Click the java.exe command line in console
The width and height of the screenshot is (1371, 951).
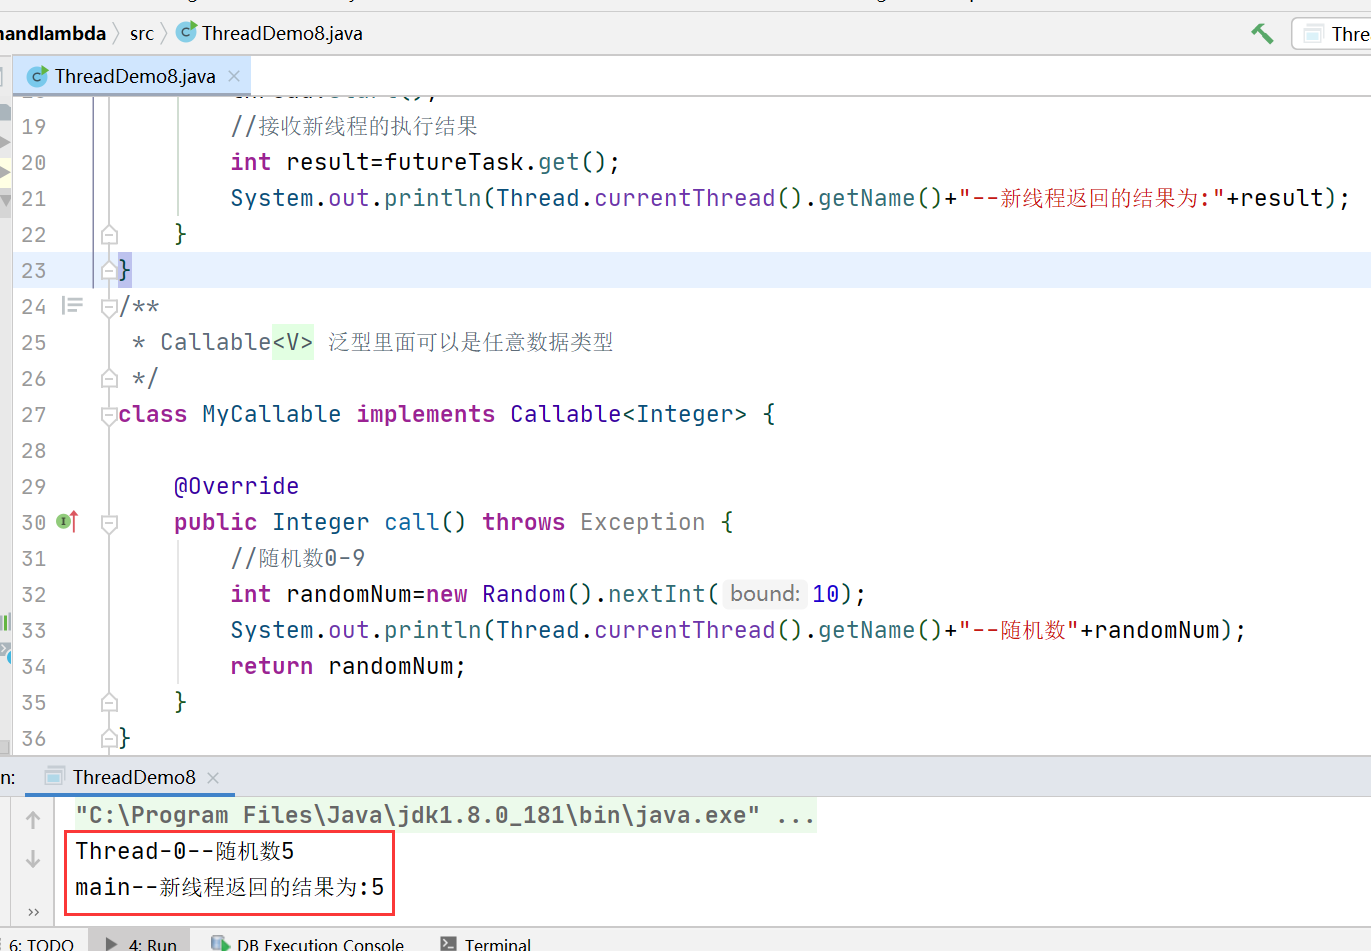(x=445, y=816)
